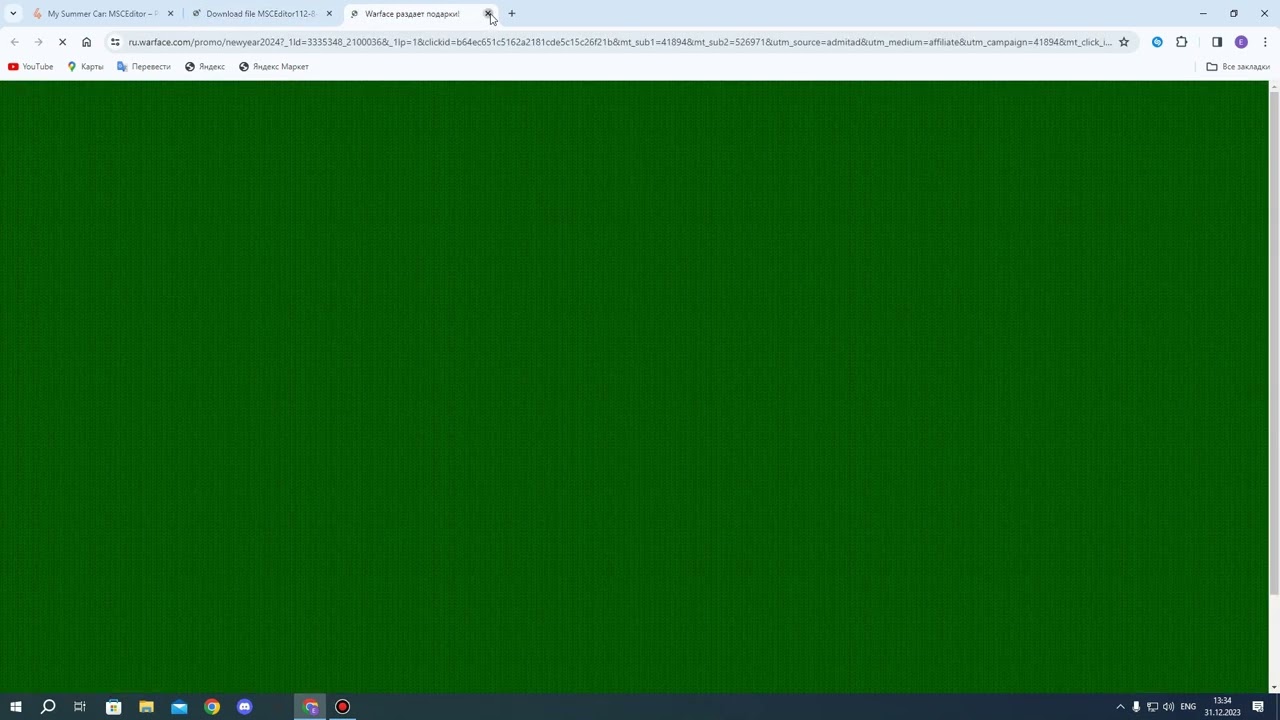Open the Windows Start menu
The width and height of the screenshot is (1280, 720).
(x=15, y=707)
